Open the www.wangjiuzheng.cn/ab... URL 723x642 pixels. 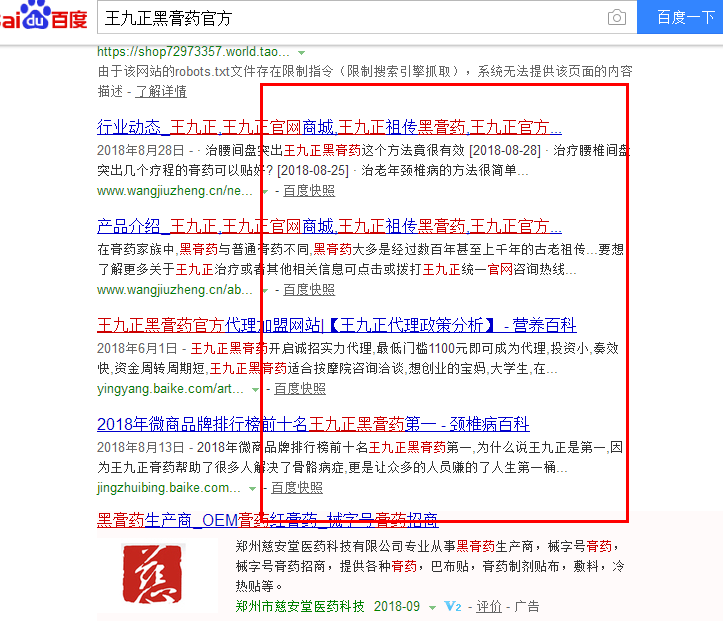coord(175,290)
